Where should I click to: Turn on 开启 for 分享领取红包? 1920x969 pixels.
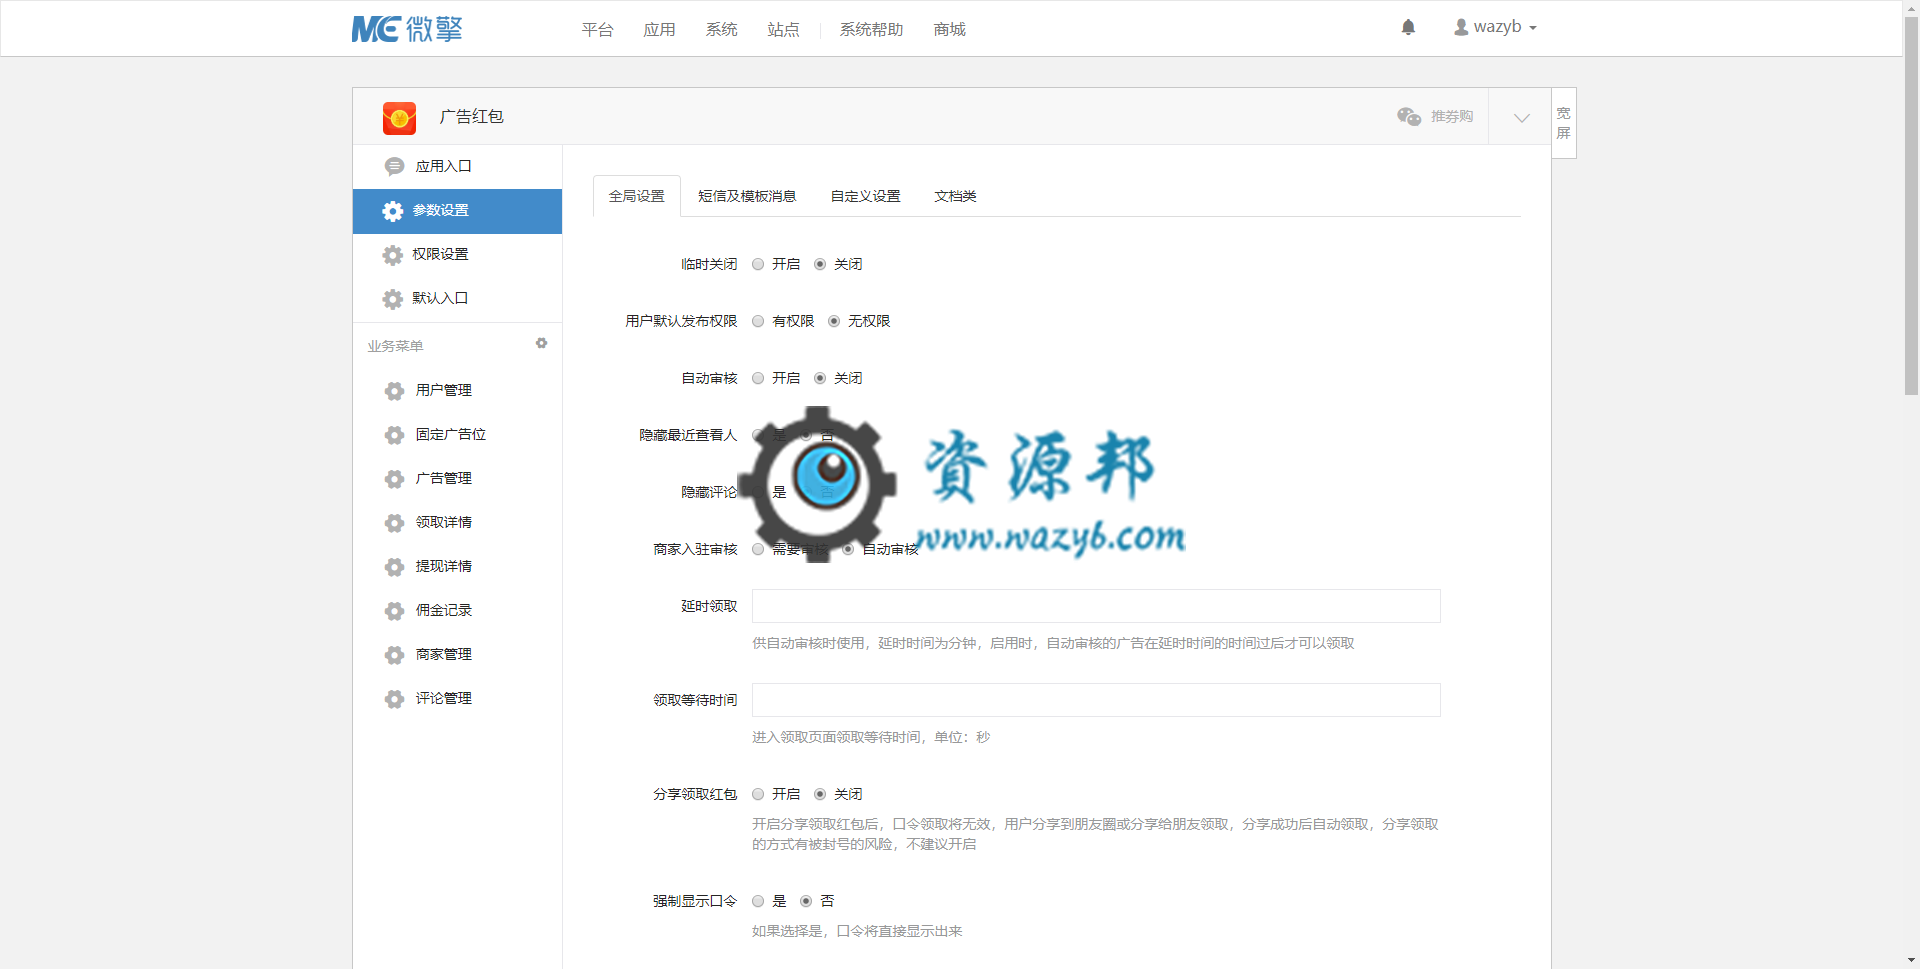(x=758, y=794)
